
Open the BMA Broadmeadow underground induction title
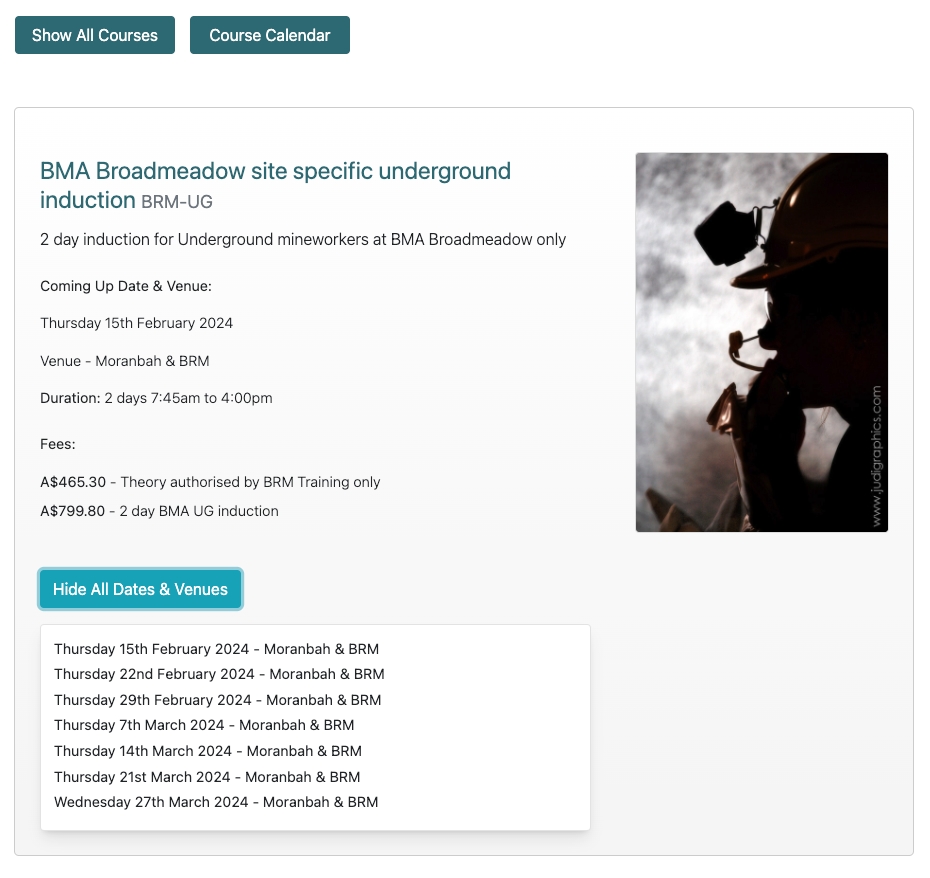275,172
